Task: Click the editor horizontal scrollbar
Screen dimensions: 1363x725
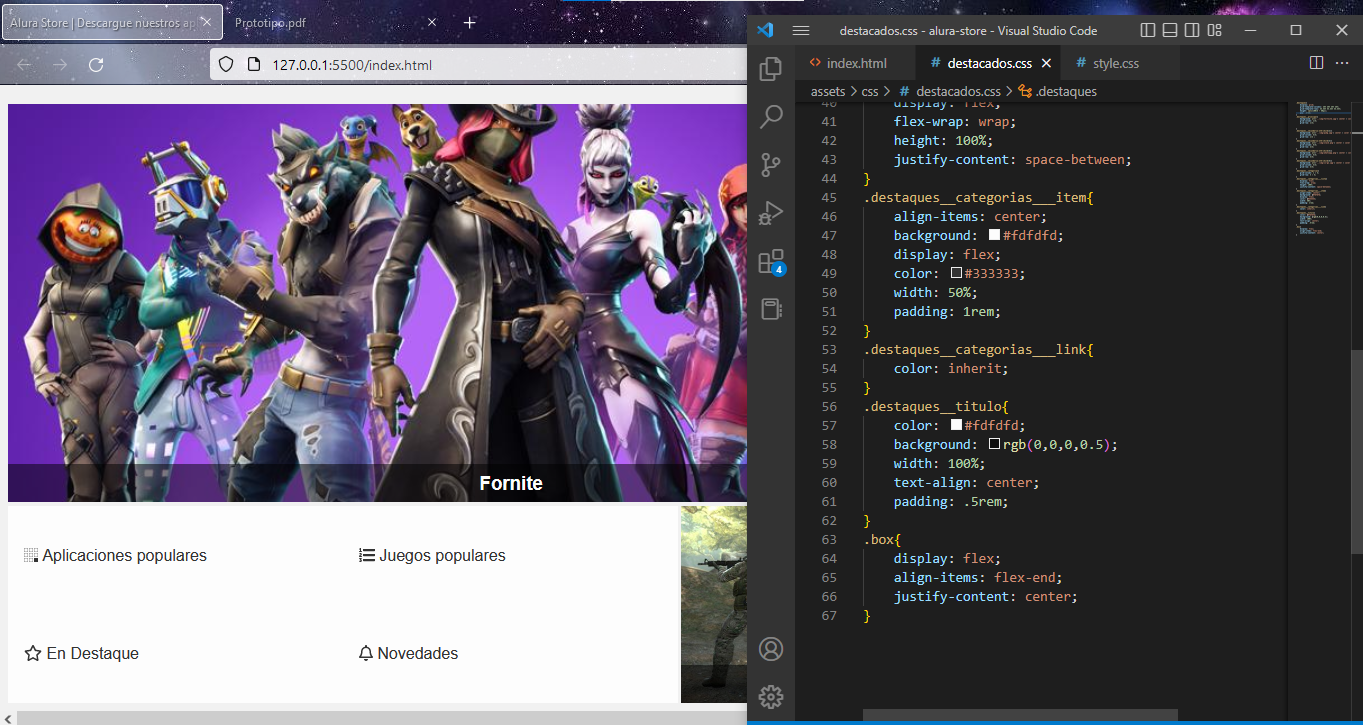Action: click(x=1020, y=715)
